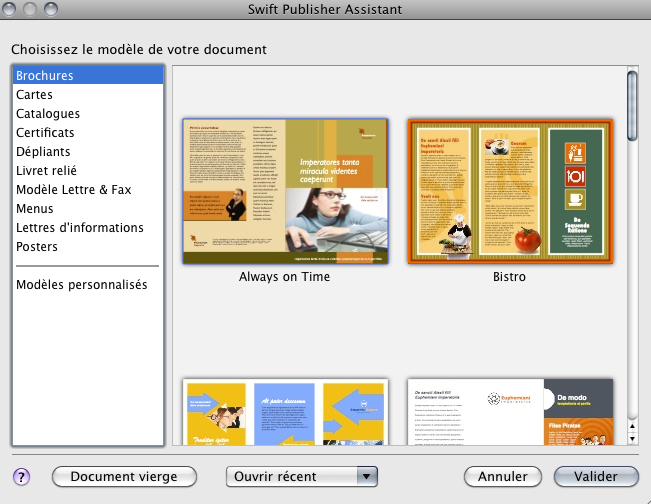
Task: Select the Bistro brochure template thumbnail
Action: [509, 191]
